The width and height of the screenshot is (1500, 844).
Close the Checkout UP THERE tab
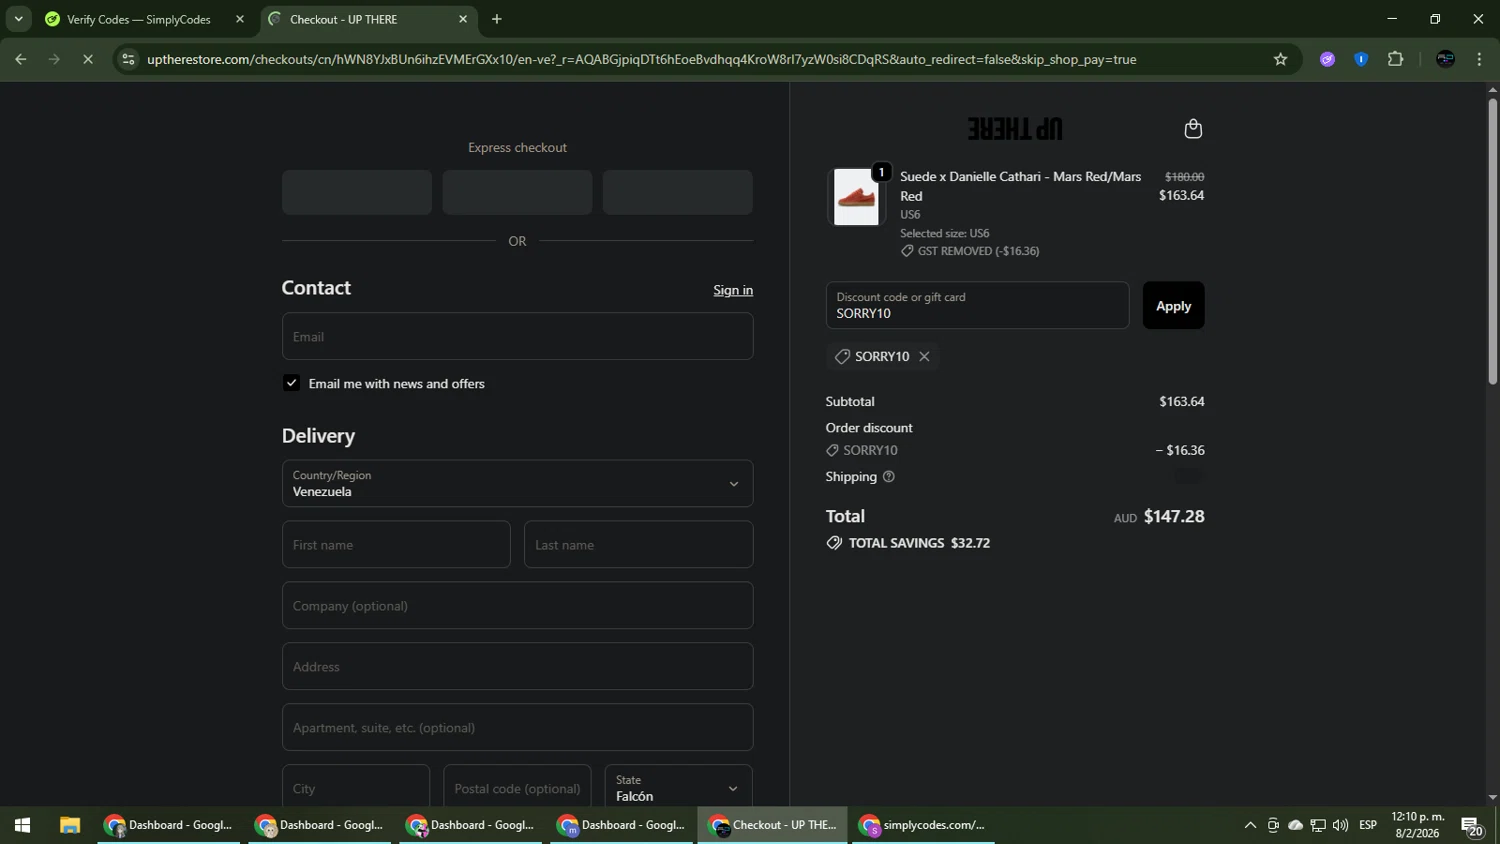463,19
